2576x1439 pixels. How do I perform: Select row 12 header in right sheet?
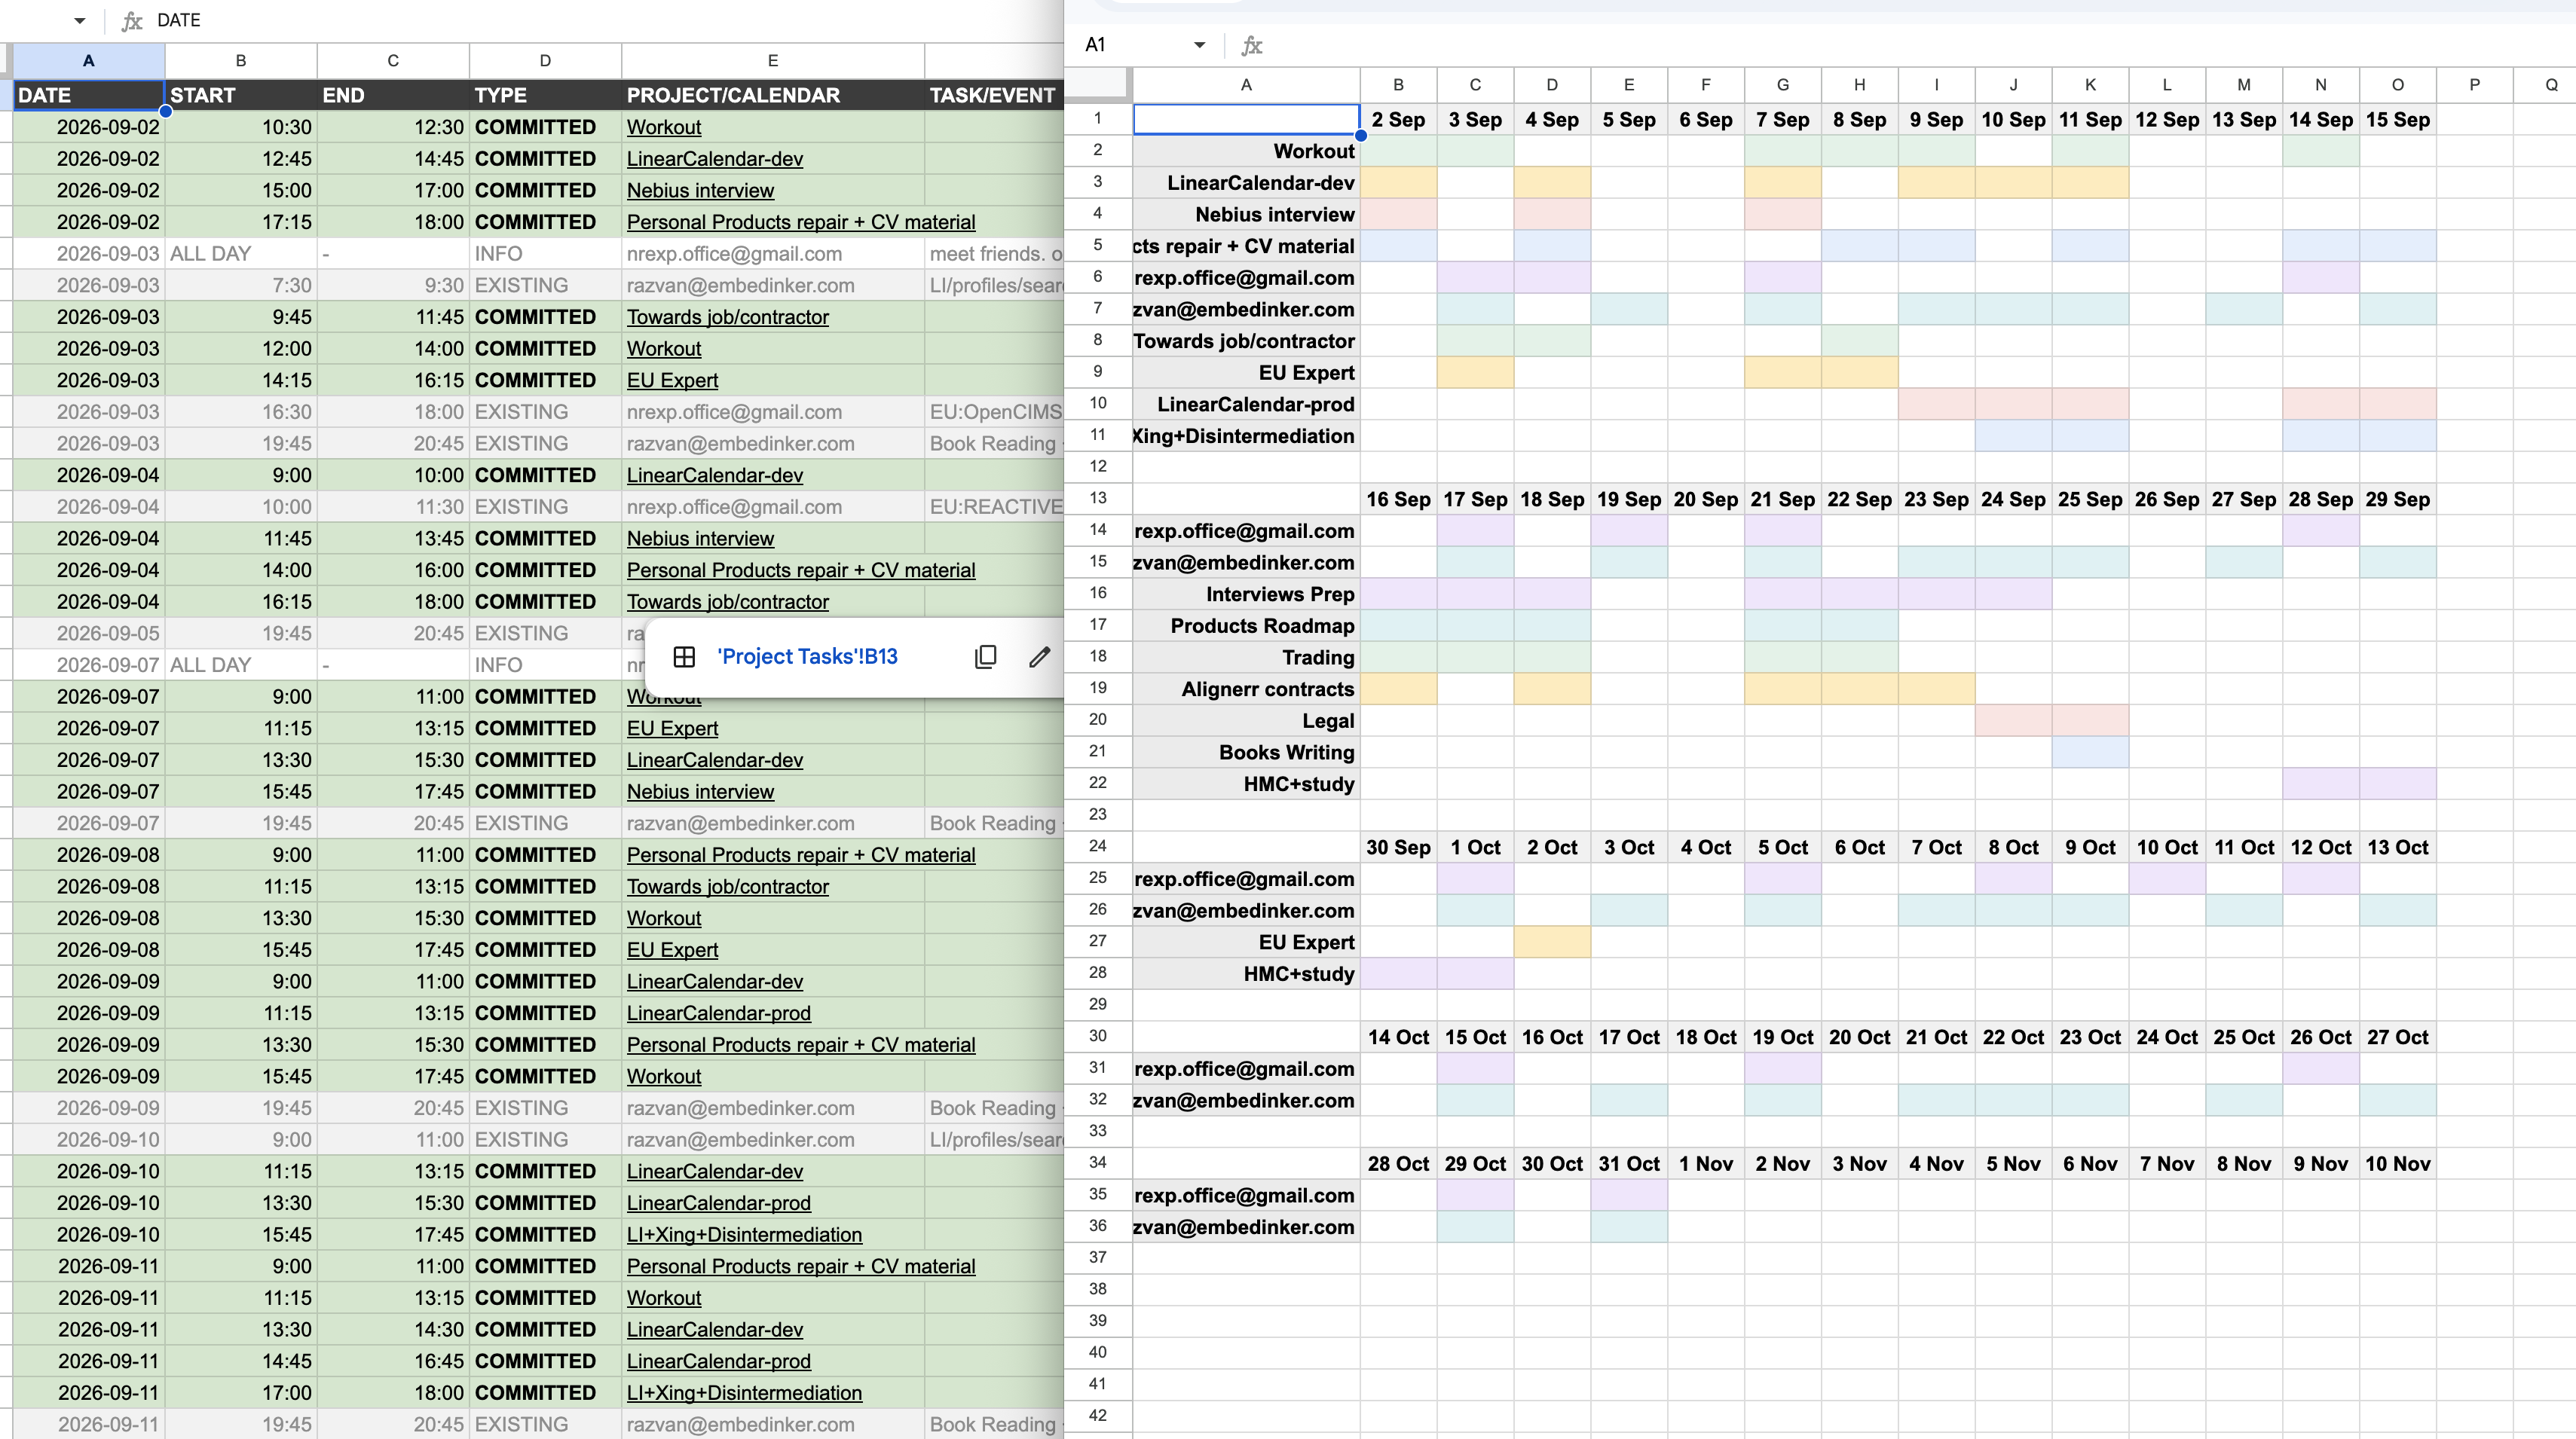pos(1098,466)
